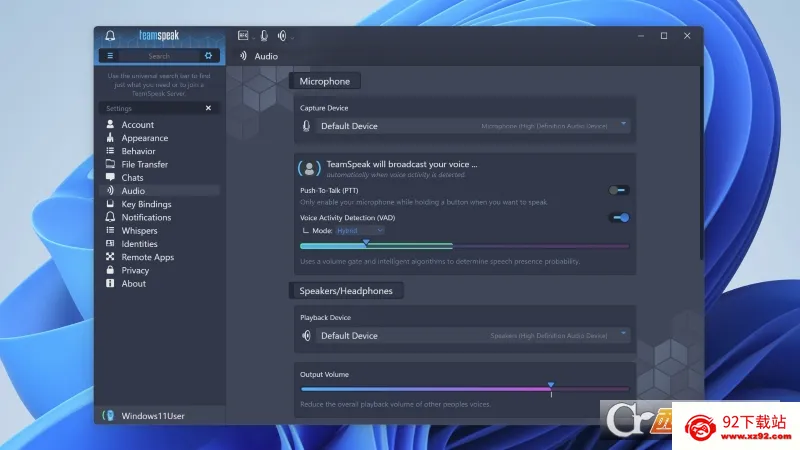
Task: Click the teamspeak logo
Action: 159,35
